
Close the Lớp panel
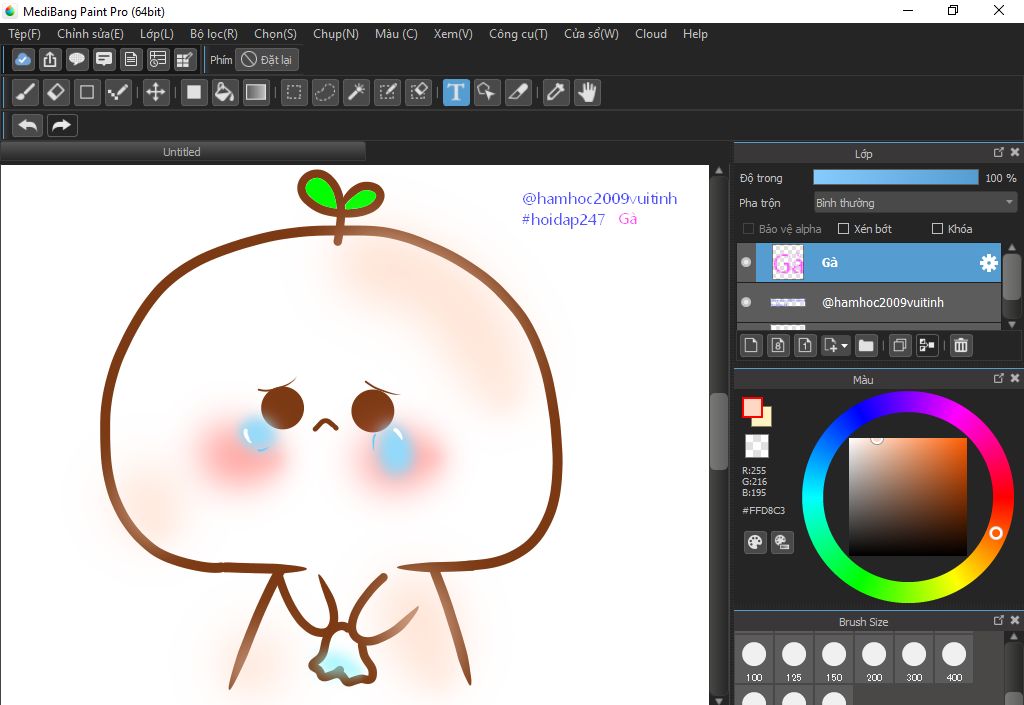tap(1015, 152)
